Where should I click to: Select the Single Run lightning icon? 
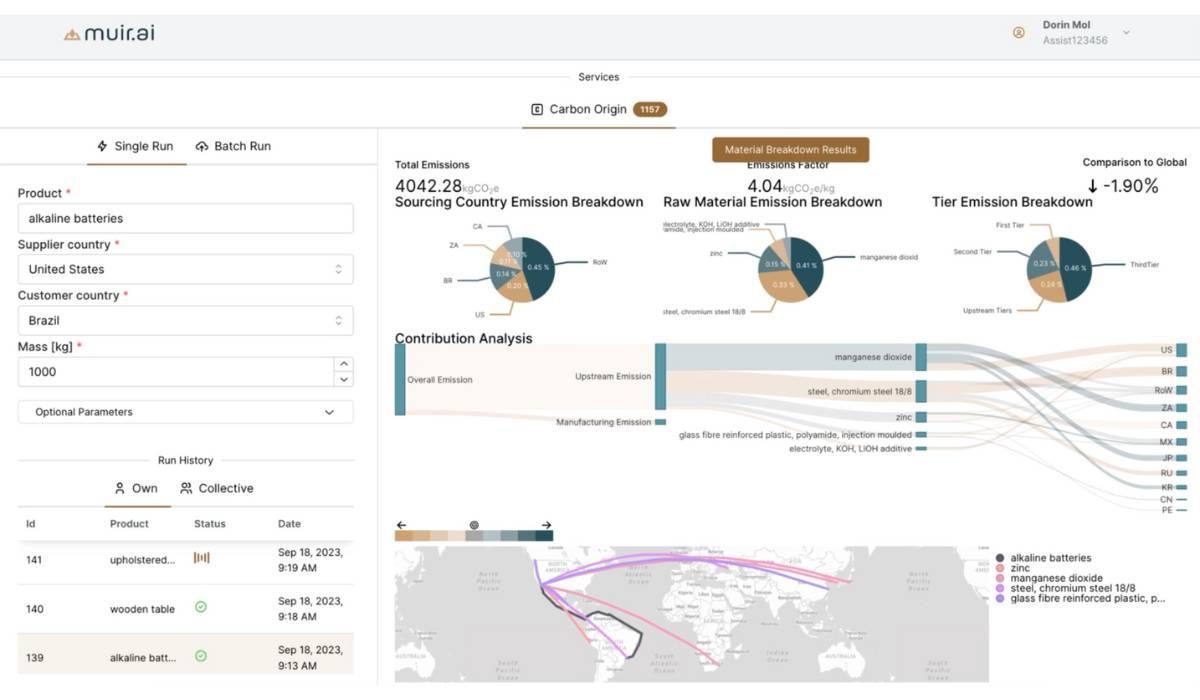pos(100,146)
